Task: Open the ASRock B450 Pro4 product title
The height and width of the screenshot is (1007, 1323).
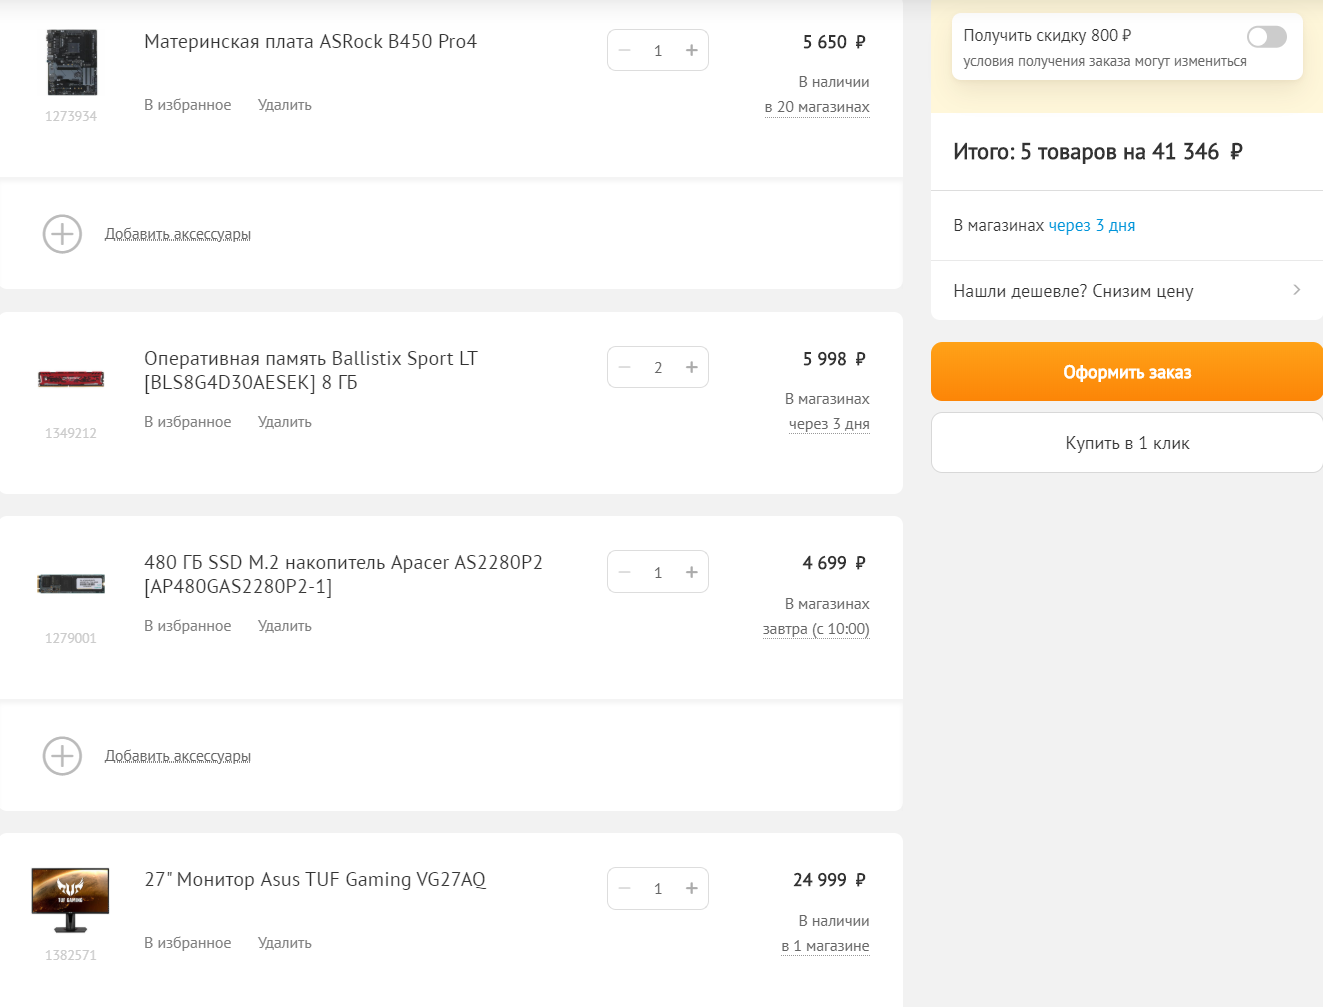Action: pos(310,42)
